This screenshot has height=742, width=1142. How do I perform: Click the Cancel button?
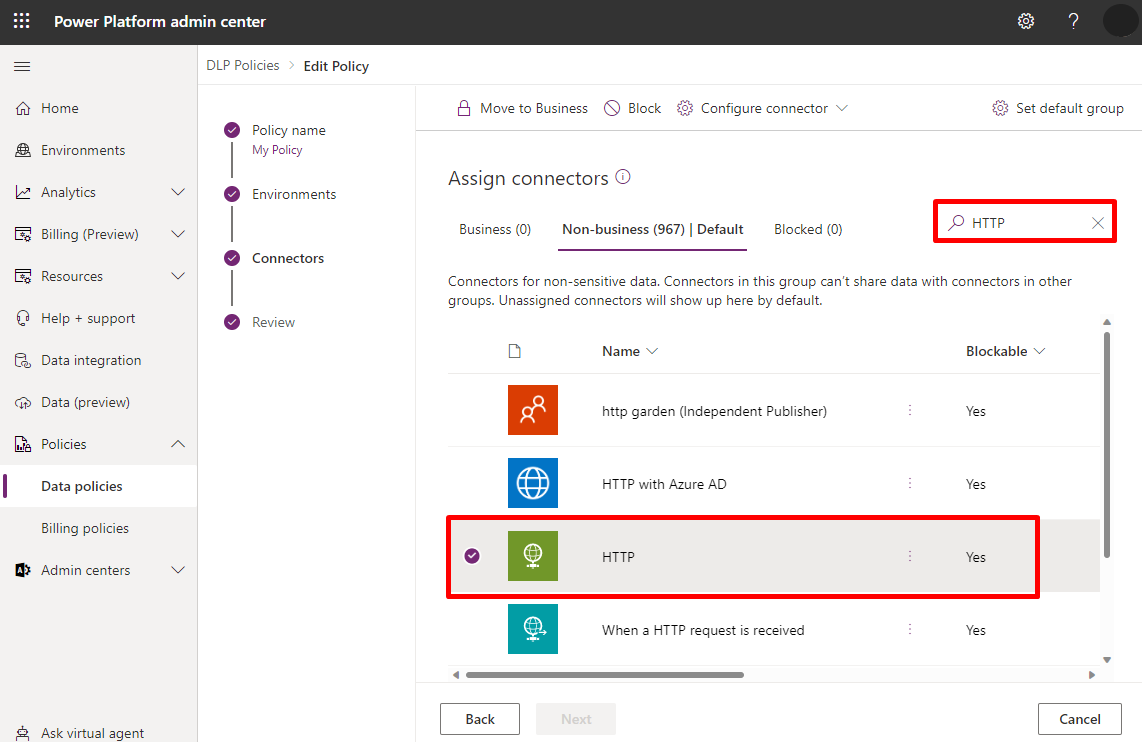(x=1079, y=719)
